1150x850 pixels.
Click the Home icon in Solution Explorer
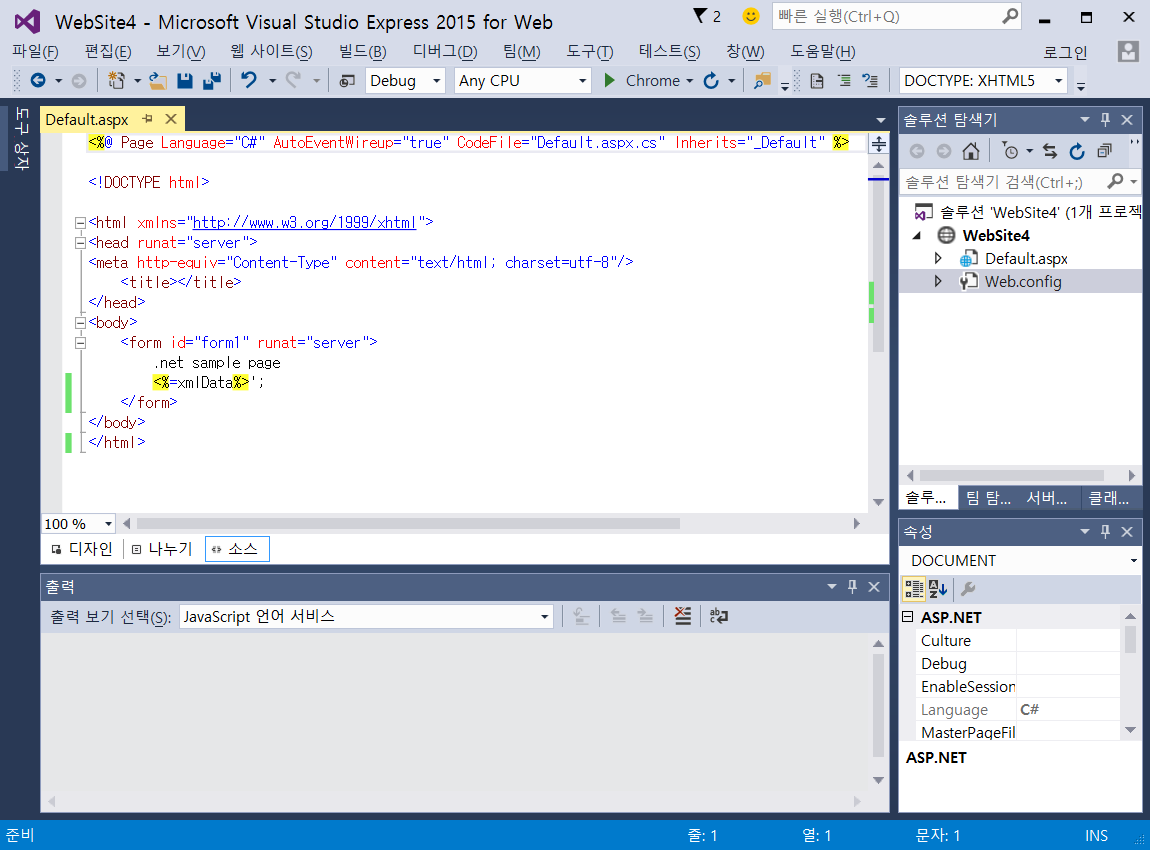click(970, 151)
